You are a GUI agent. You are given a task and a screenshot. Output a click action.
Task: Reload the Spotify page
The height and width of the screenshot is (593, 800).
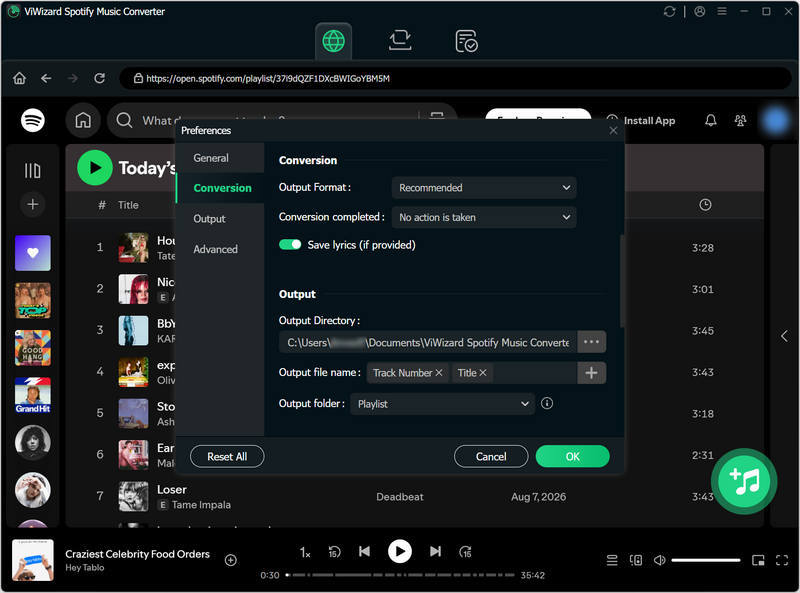coord(99,78)
